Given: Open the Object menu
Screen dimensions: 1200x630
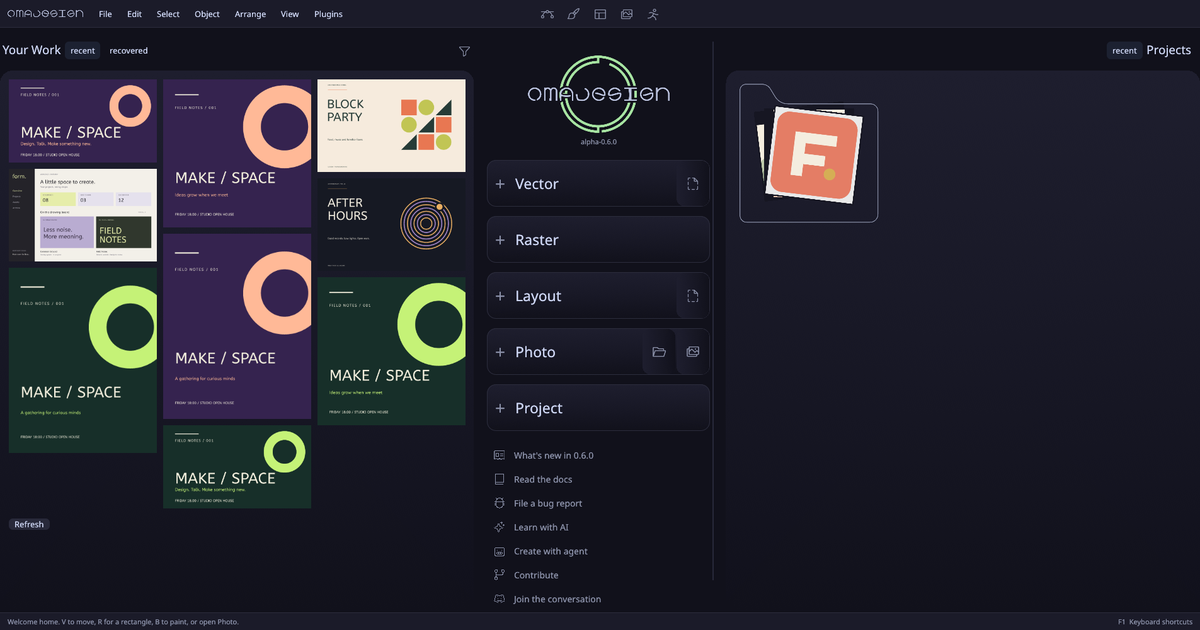Looking at the screenshot, I should click(x=207, y=14).
